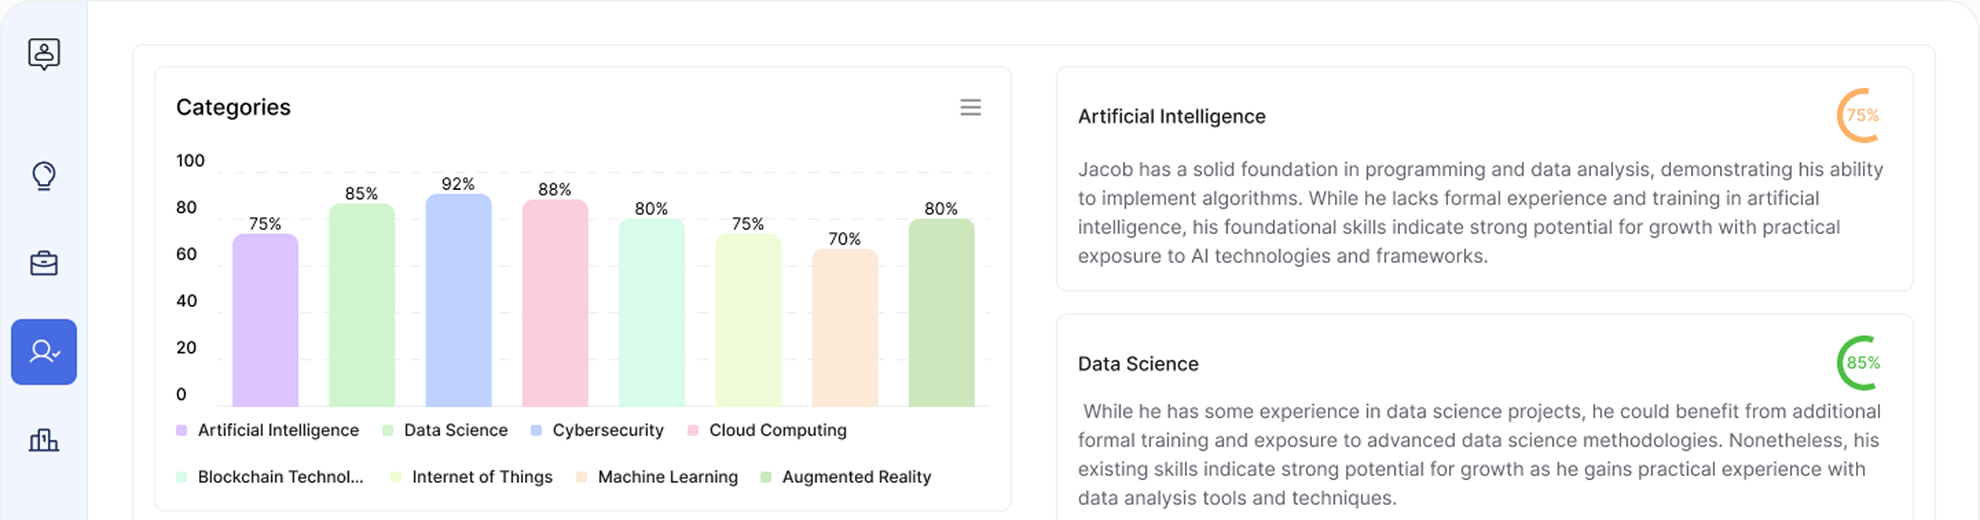The height and width of the screenshot is (520, 1980).
Task: Toggle Blockchain Technol... legend entry
Action: click(270, 477)
